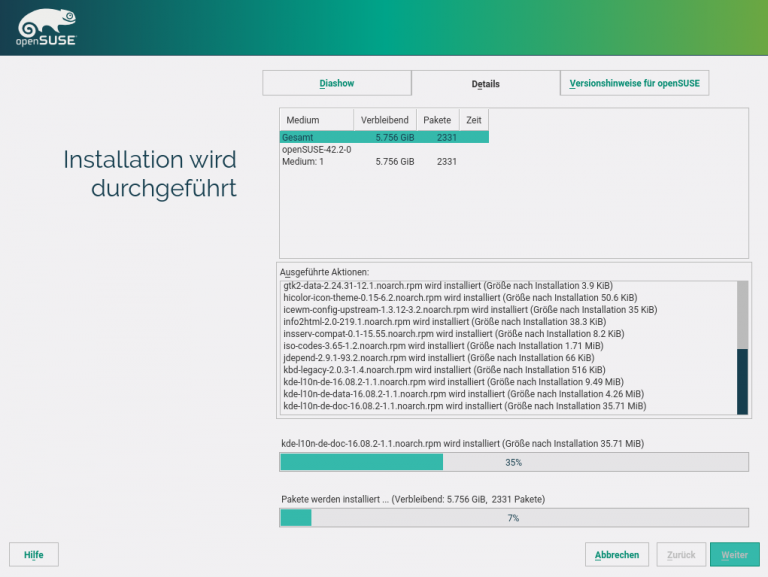Screen dimensions: 768x577
Task: Select the openSUSE-42.2-0 Medium: 1 row
Action: (384, 156)
